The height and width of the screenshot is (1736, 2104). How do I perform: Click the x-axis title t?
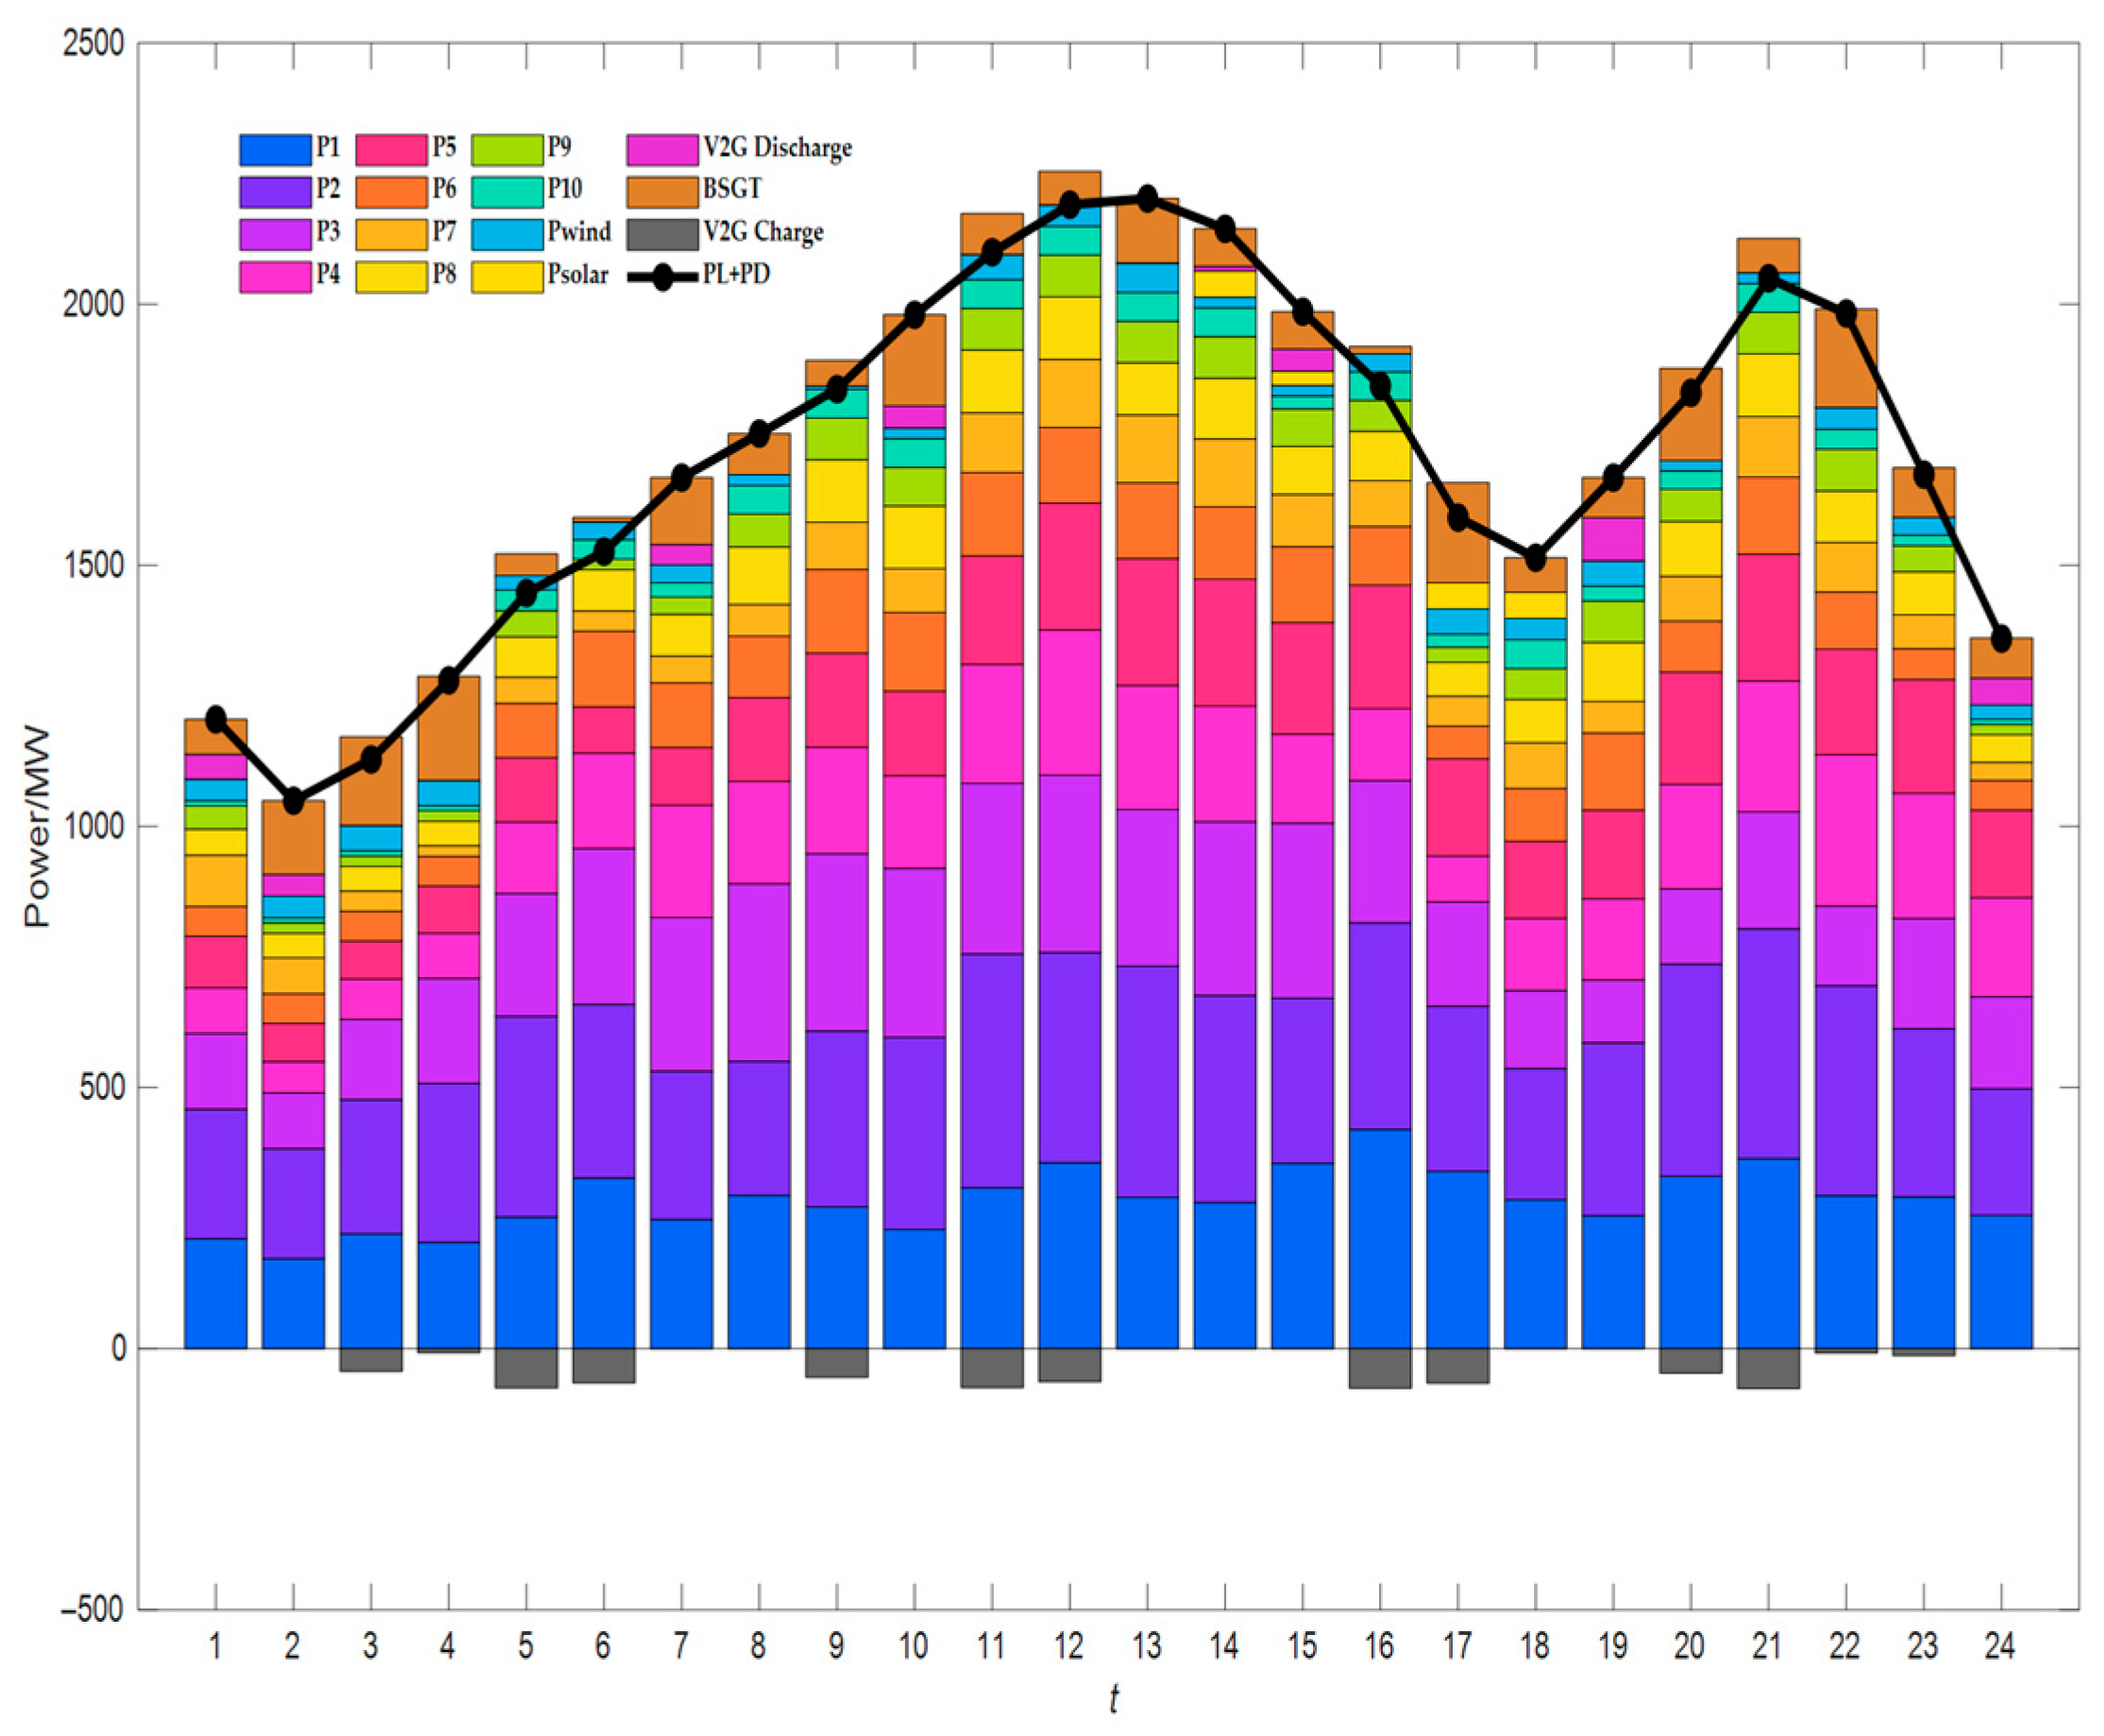(1113, 1699)
